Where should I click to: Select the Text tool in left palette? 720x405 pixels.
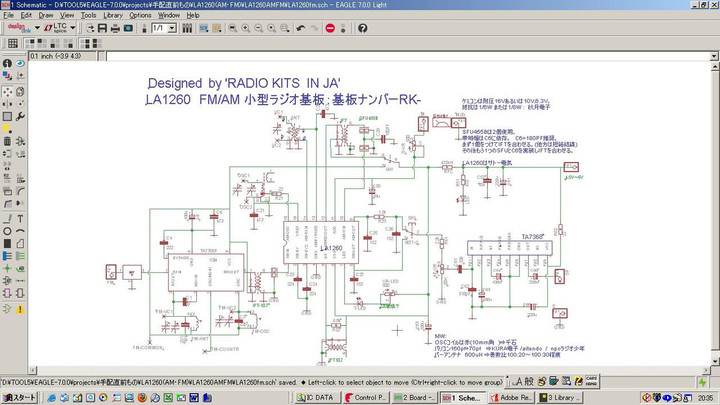[21, 219]
